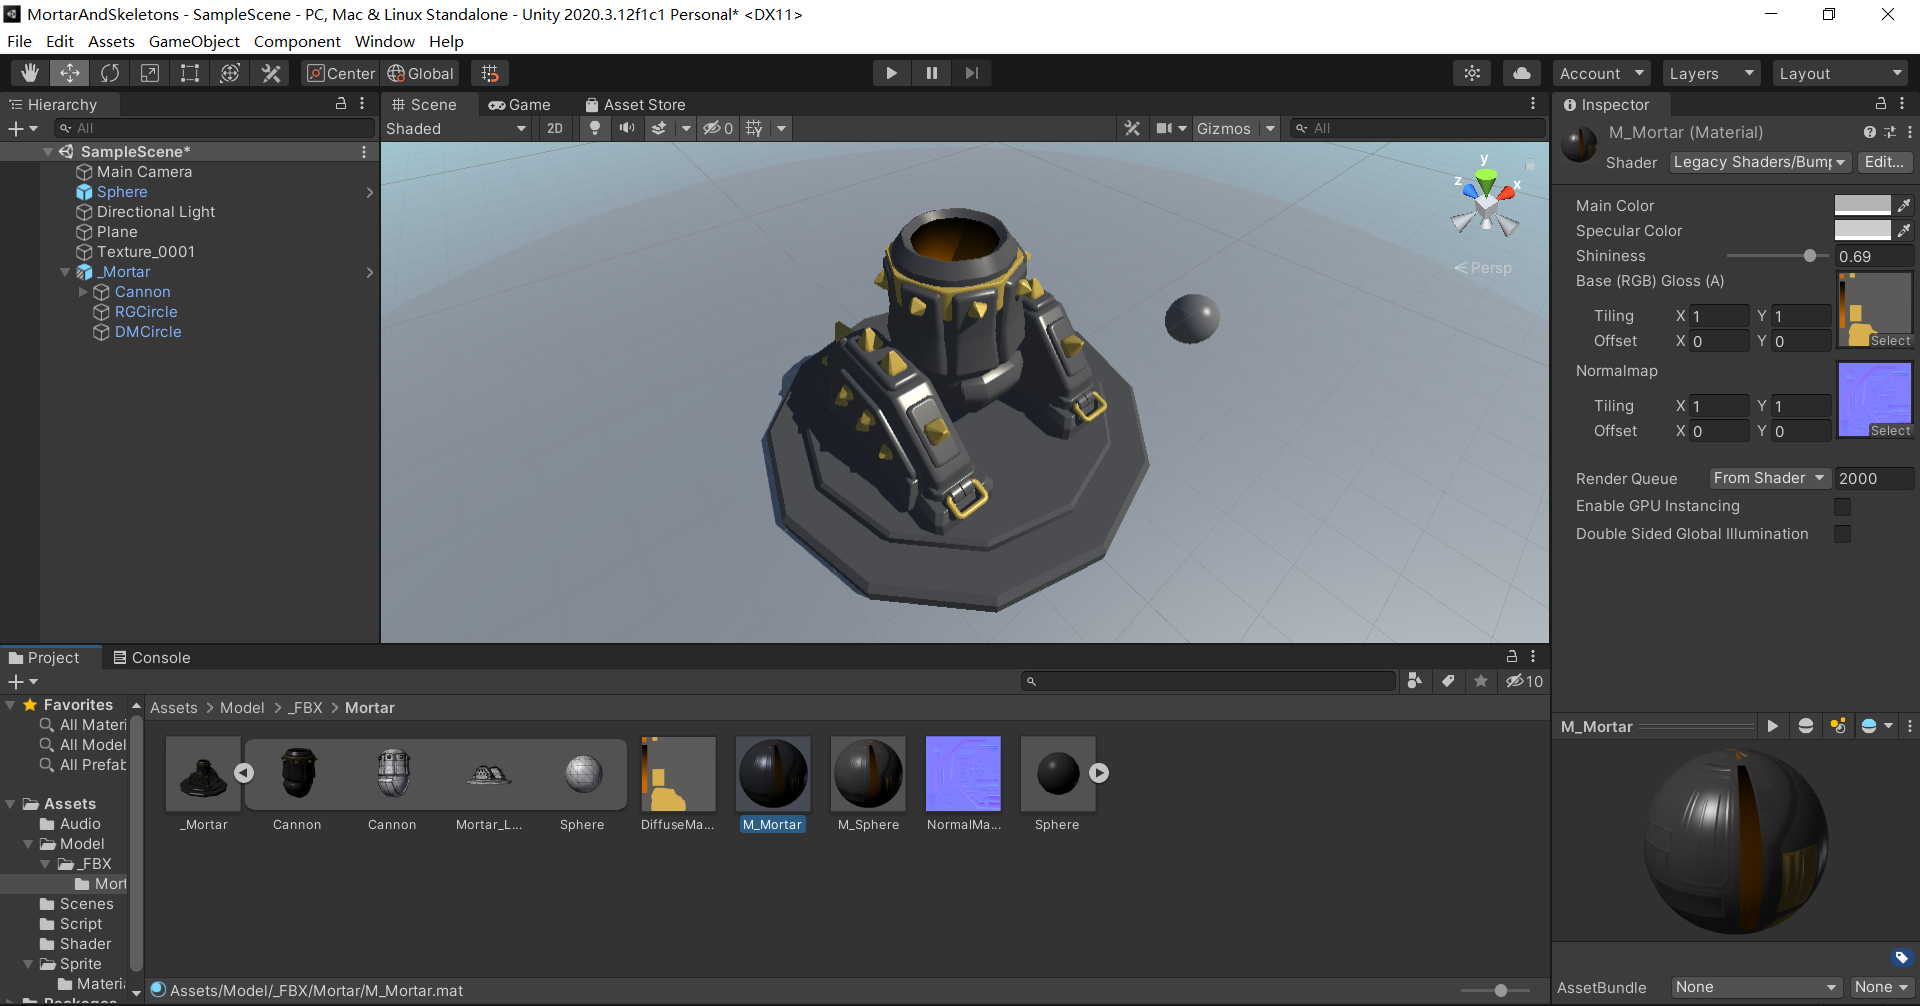Viewport: 1920px width, 1006px height.
Task: Select the RGCircle object
Action: [x=146, y=312]
